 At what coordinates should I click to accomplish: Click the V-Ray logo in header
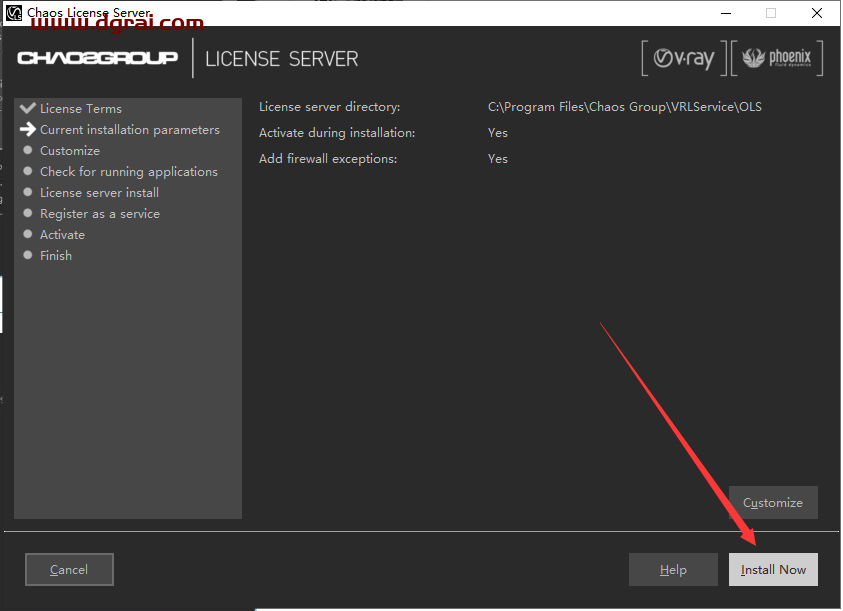[x=684, y=59]
